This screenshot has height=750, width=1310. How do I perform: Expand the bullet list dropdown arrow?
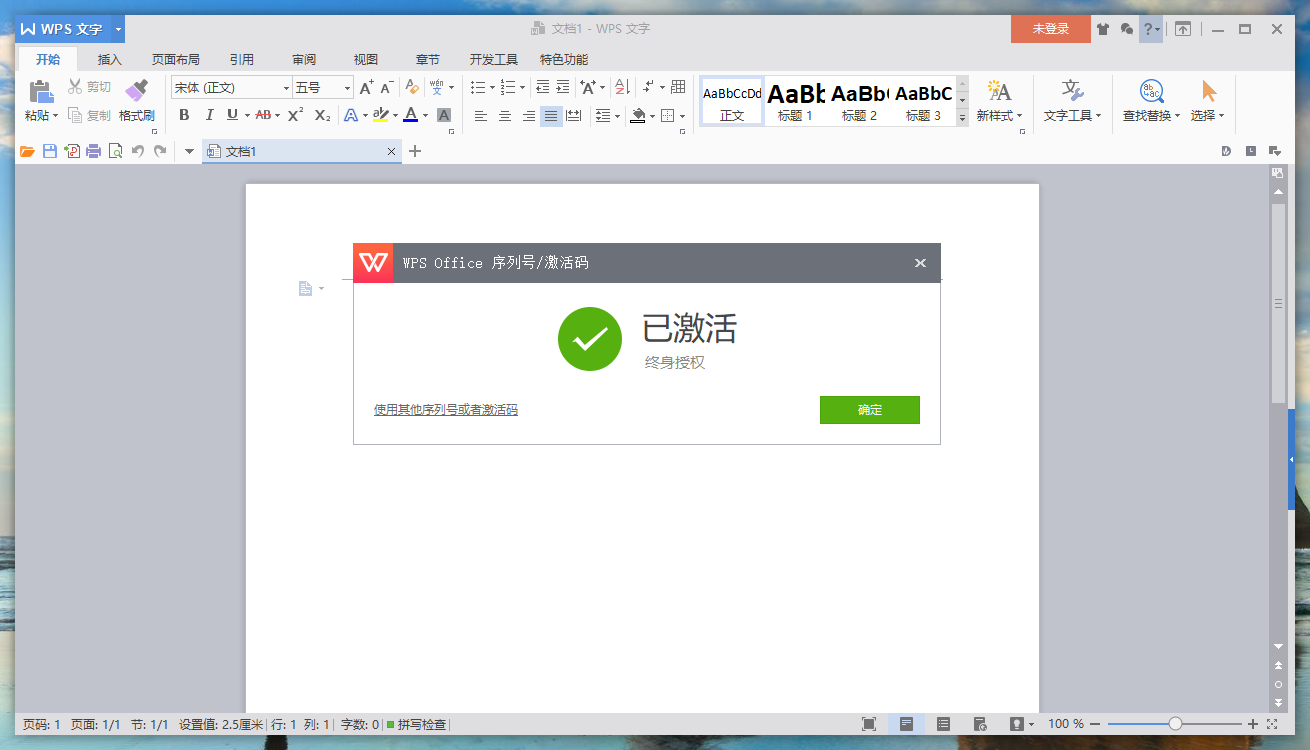(x=493, y=88)
